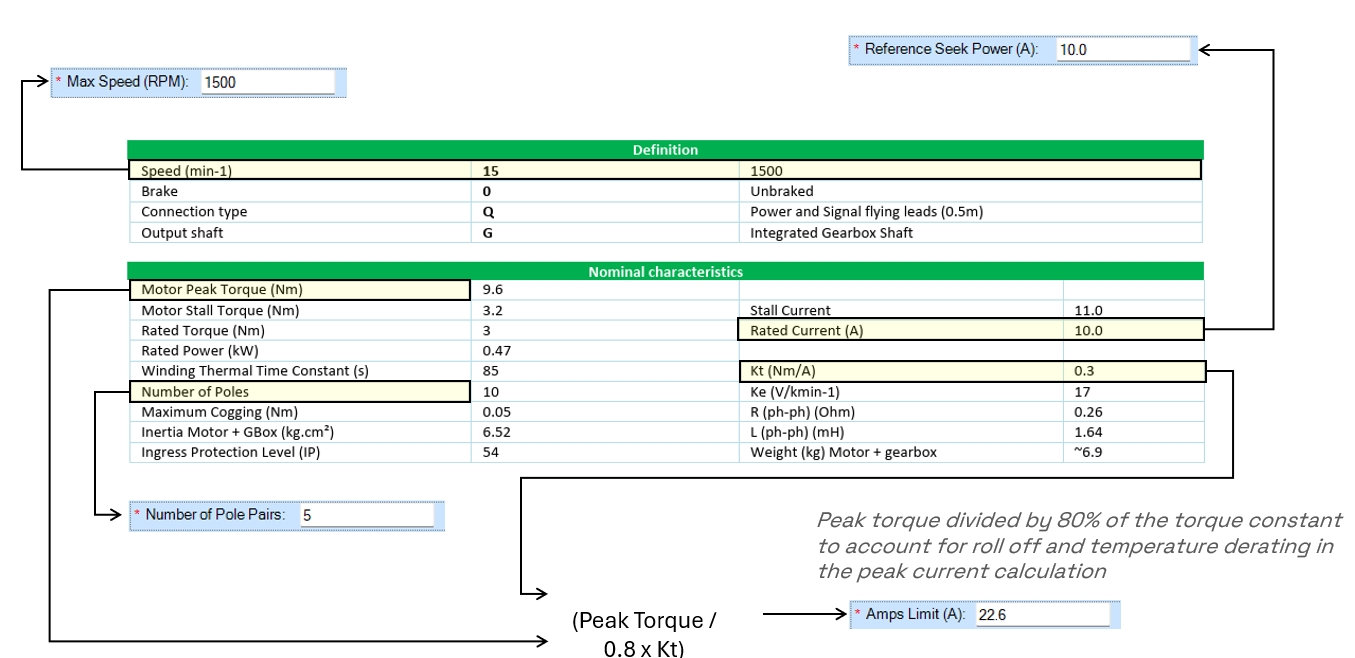Click the Ke value 17
The image size is (1355, 658).
(1082, 392)
